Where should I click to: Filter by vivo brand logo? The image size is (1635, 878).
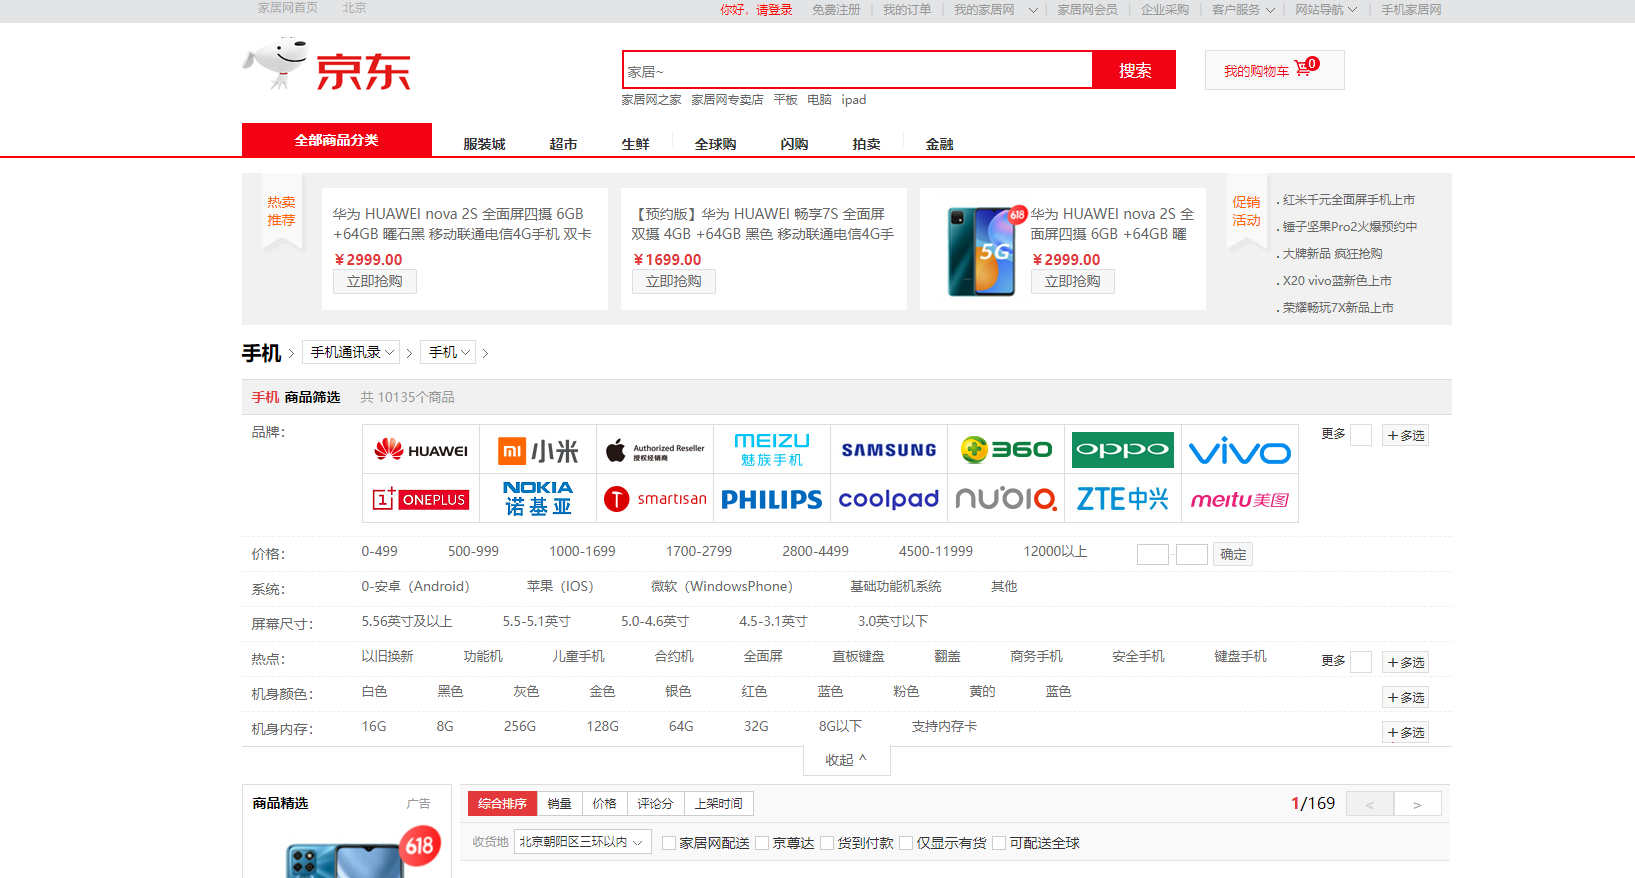tap(1240, 450)
